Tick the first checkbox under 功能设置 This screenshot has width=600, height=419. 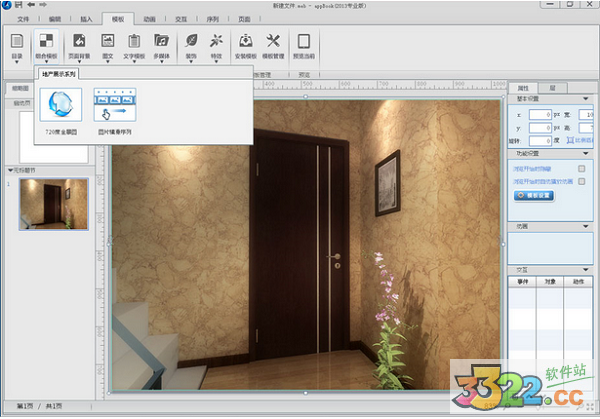581,168
